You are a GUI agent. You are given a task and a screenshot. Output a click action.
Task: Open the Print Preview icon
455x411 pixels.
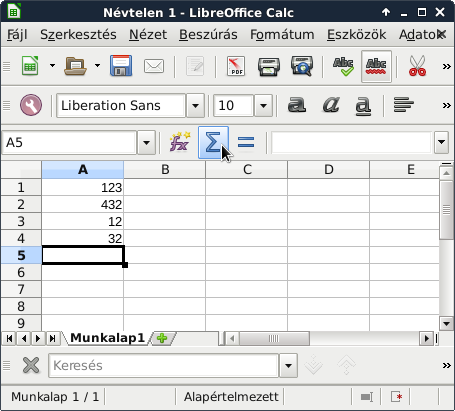[302, 66]
